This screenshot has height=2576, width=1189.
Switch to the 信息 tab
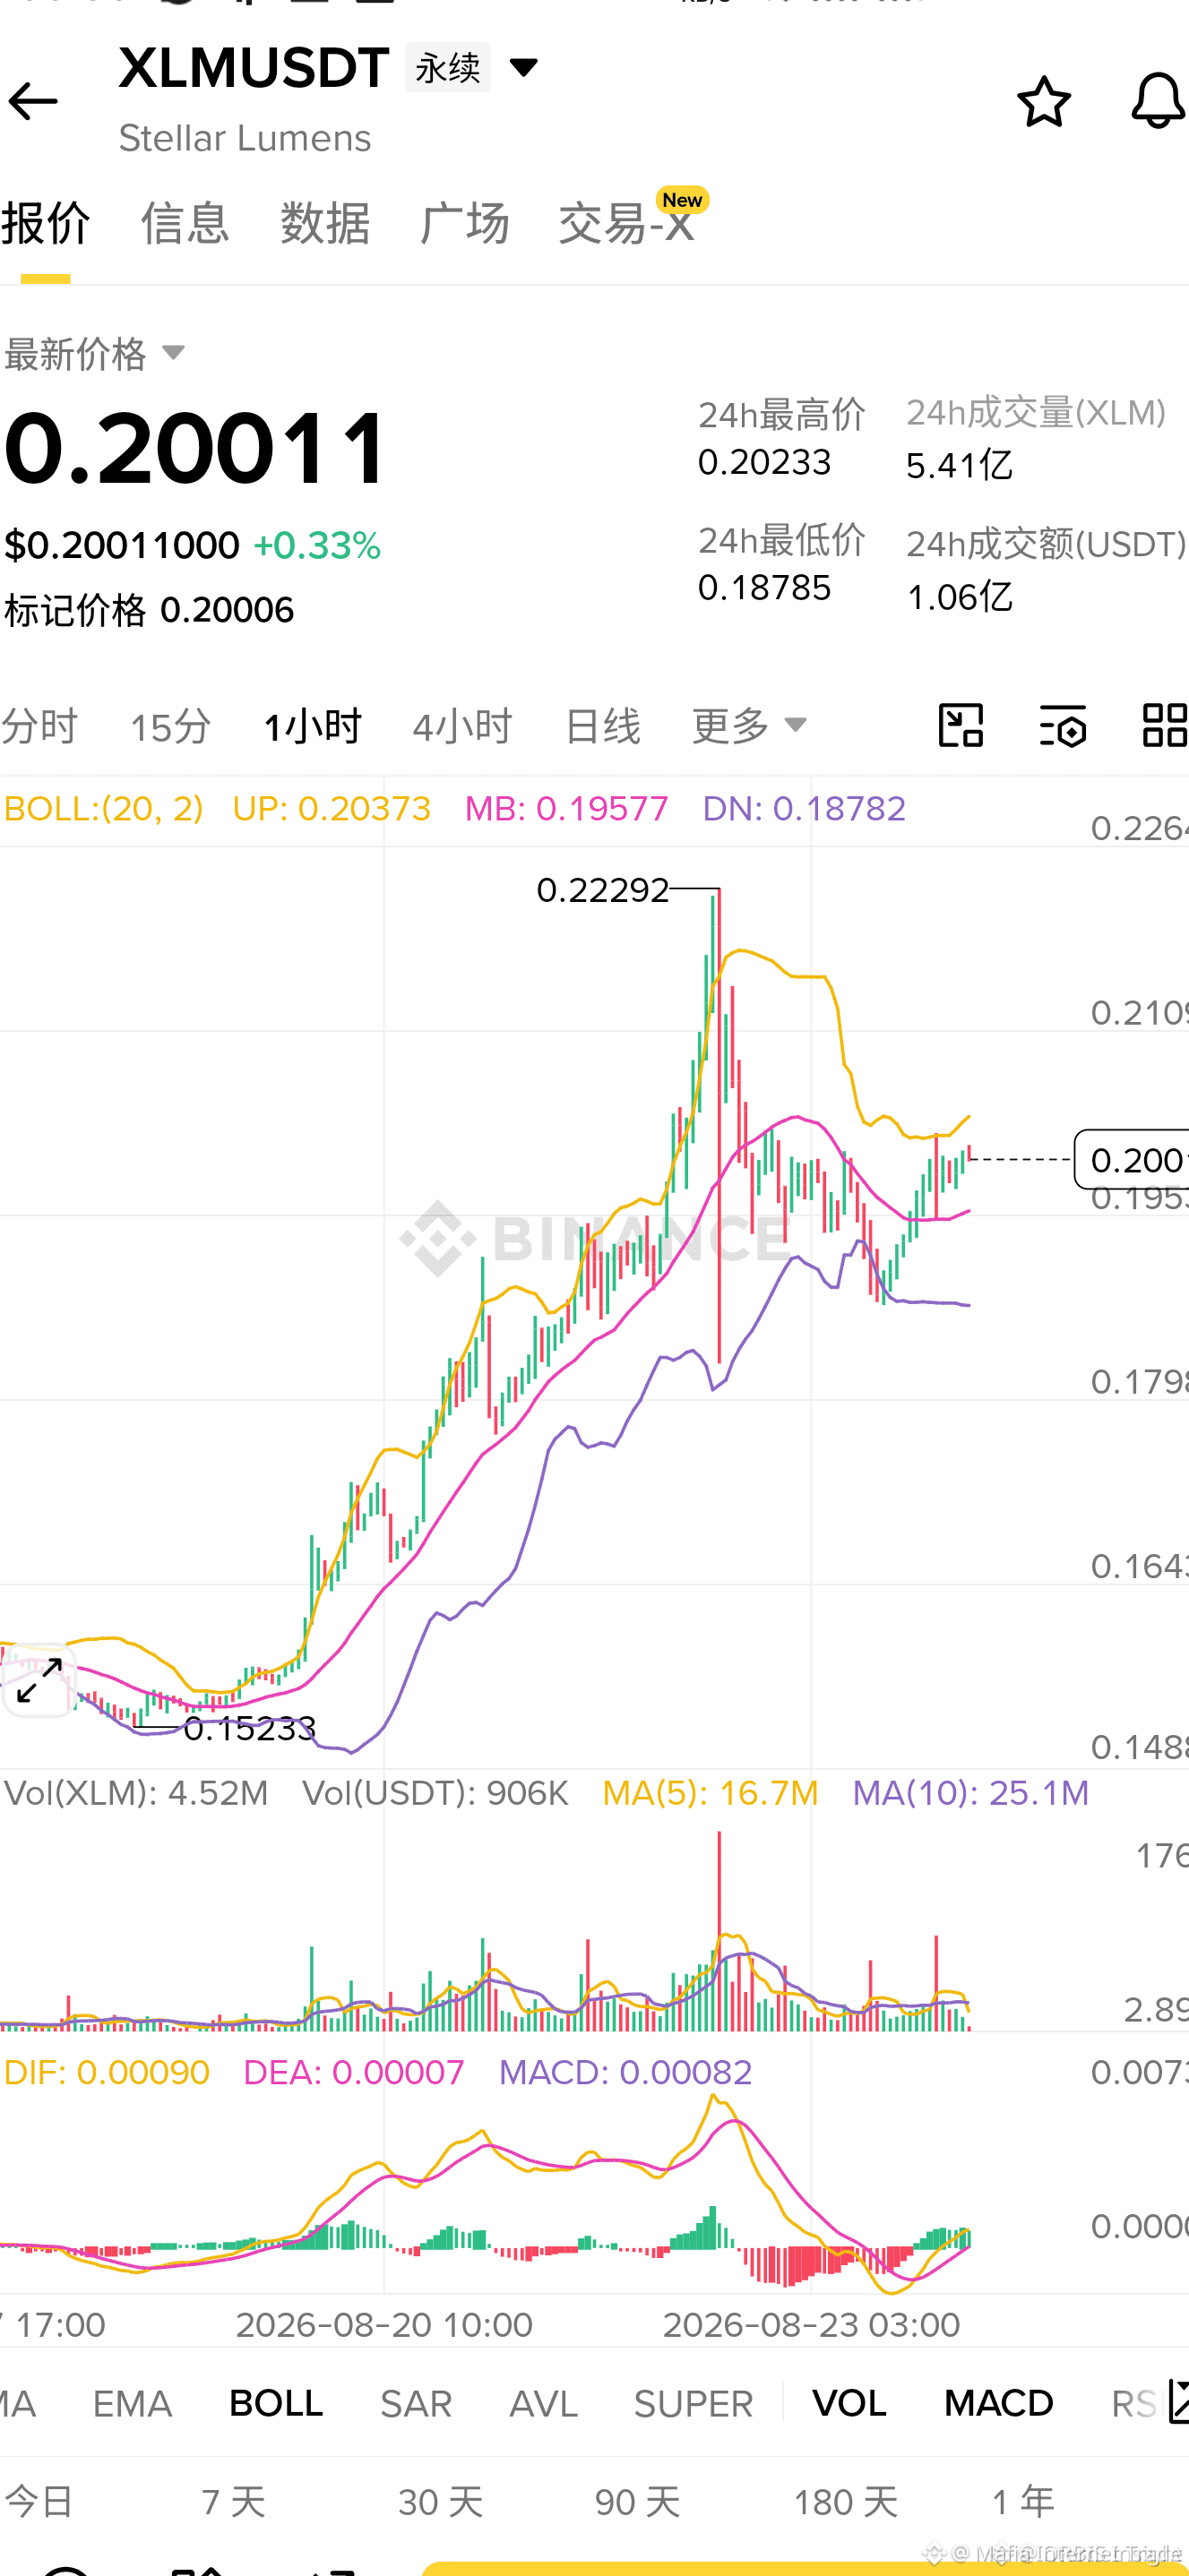185,223
